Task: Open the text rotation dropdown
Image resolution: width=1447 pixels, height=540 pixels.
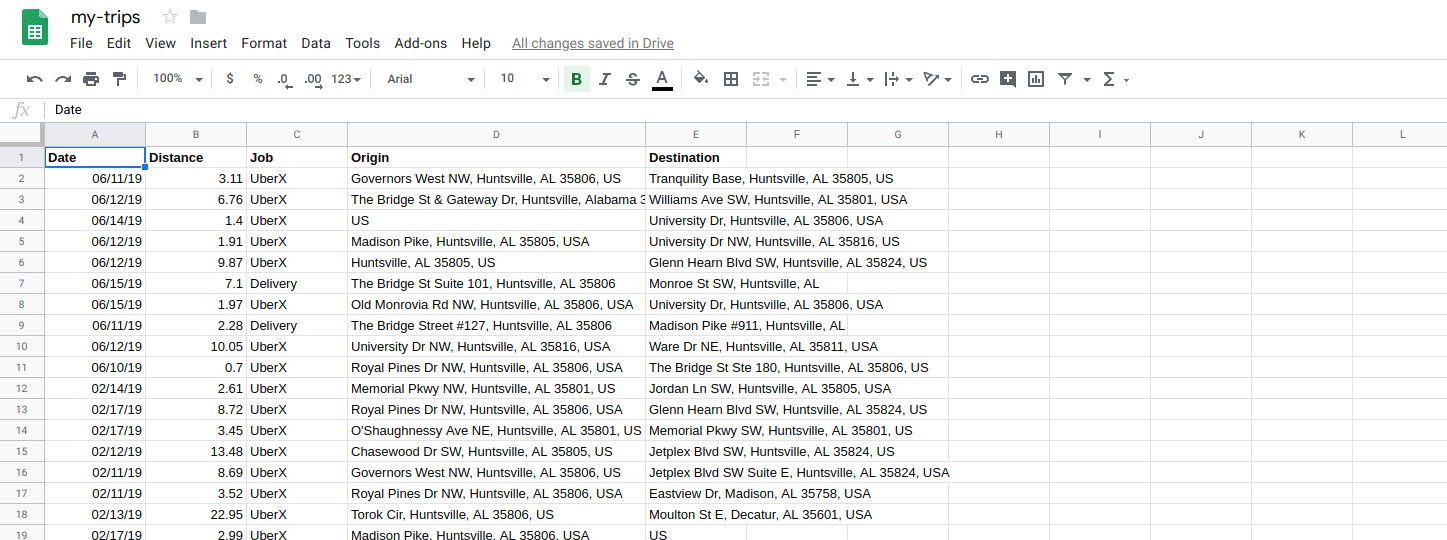Action: 937,79
